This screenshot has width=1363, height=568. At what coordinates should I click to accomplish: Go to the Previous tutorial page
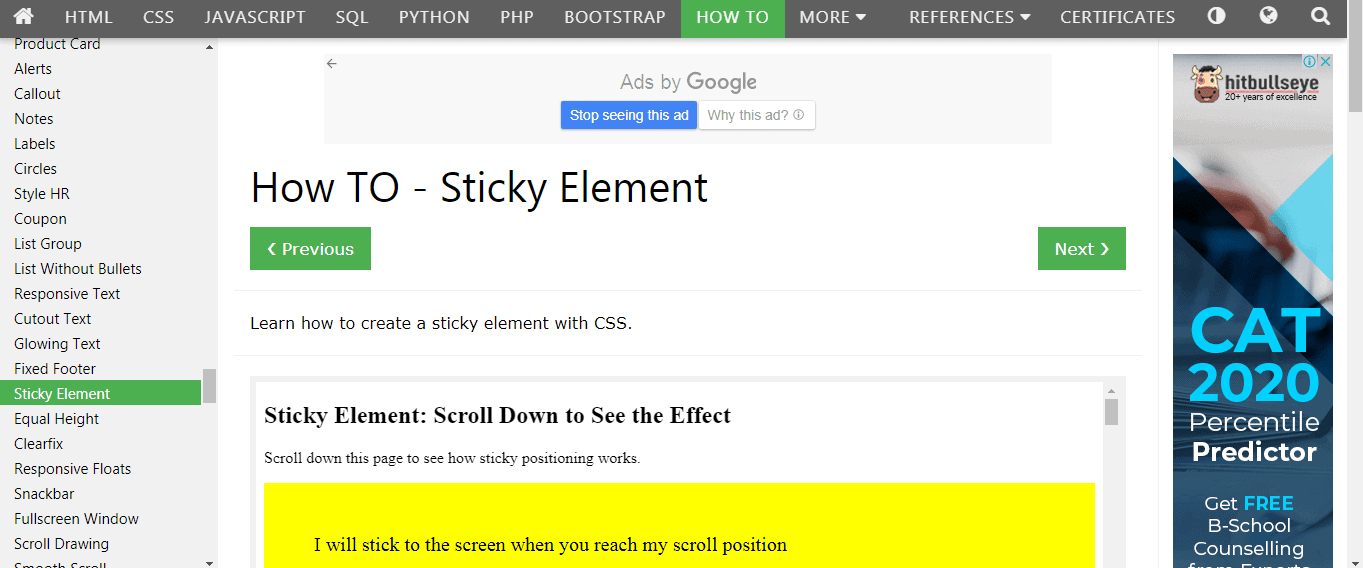pyautogui.click(x=310, y=249)
